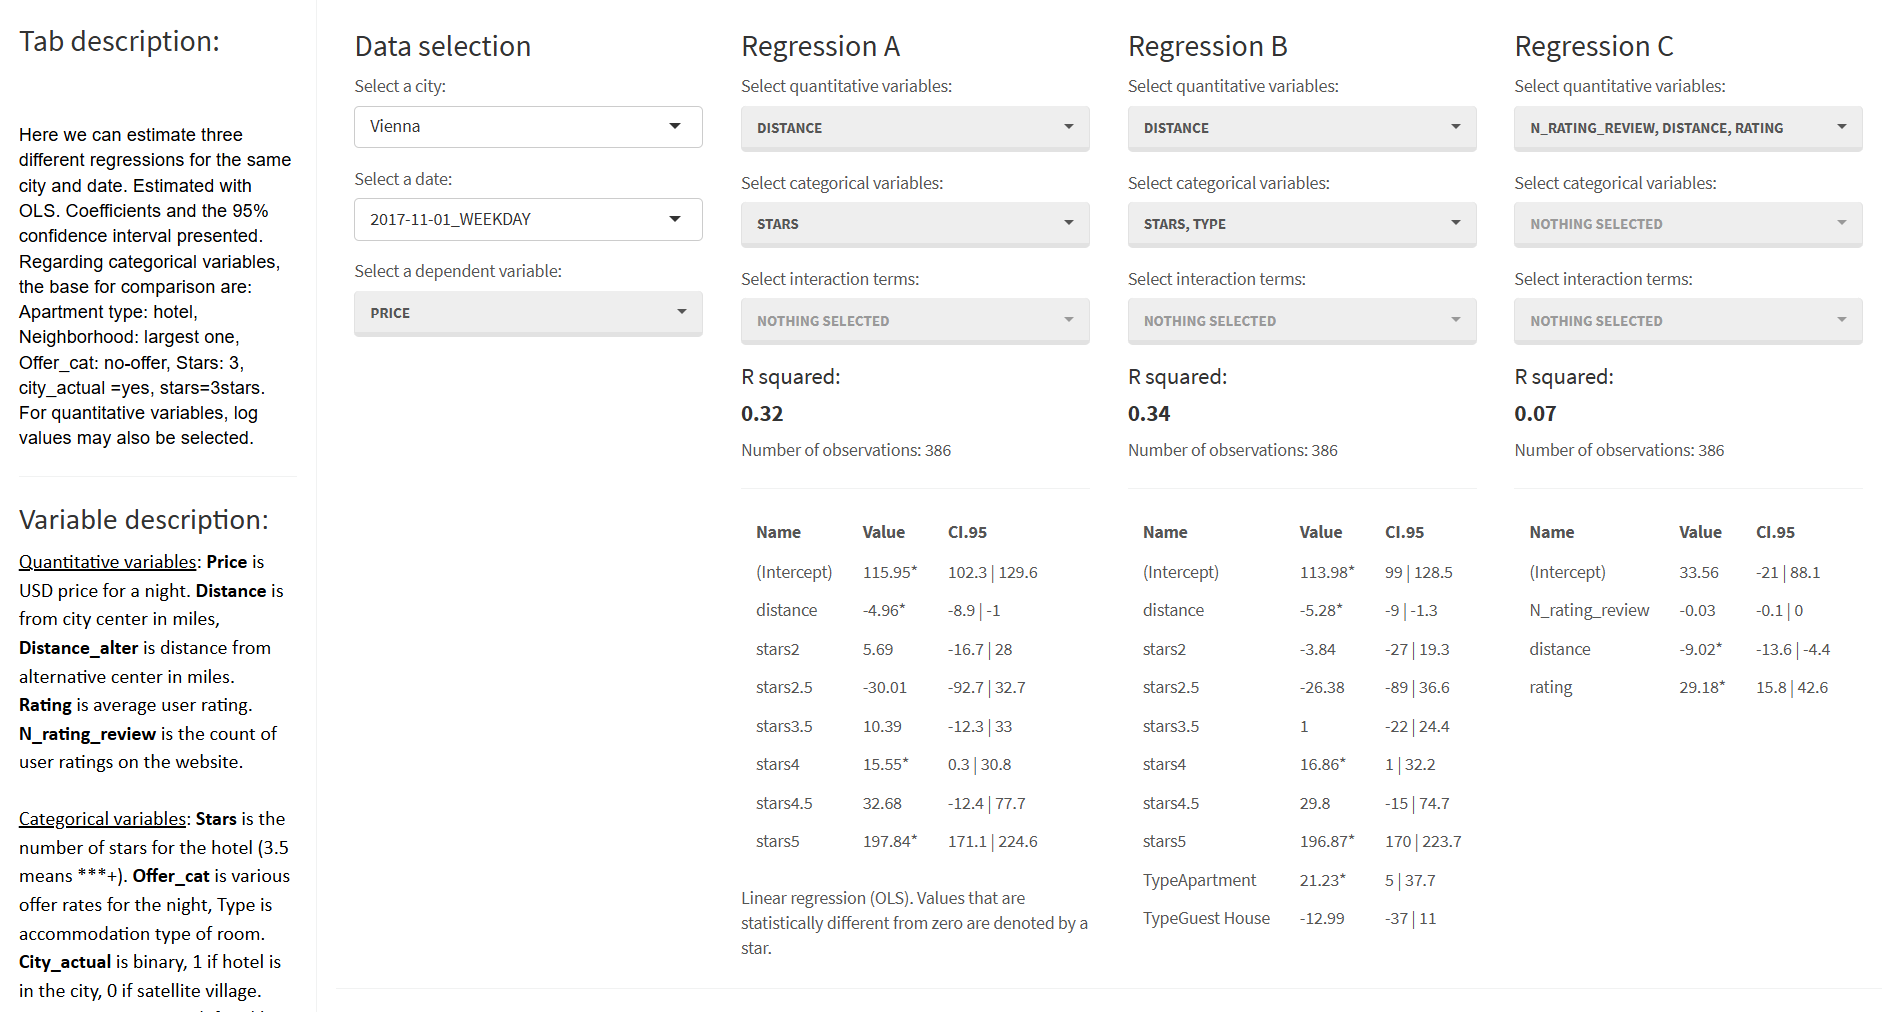The image size is (1892, 1012).
Task: Click the caret arrow on date selector
Action: coord(675,219)
